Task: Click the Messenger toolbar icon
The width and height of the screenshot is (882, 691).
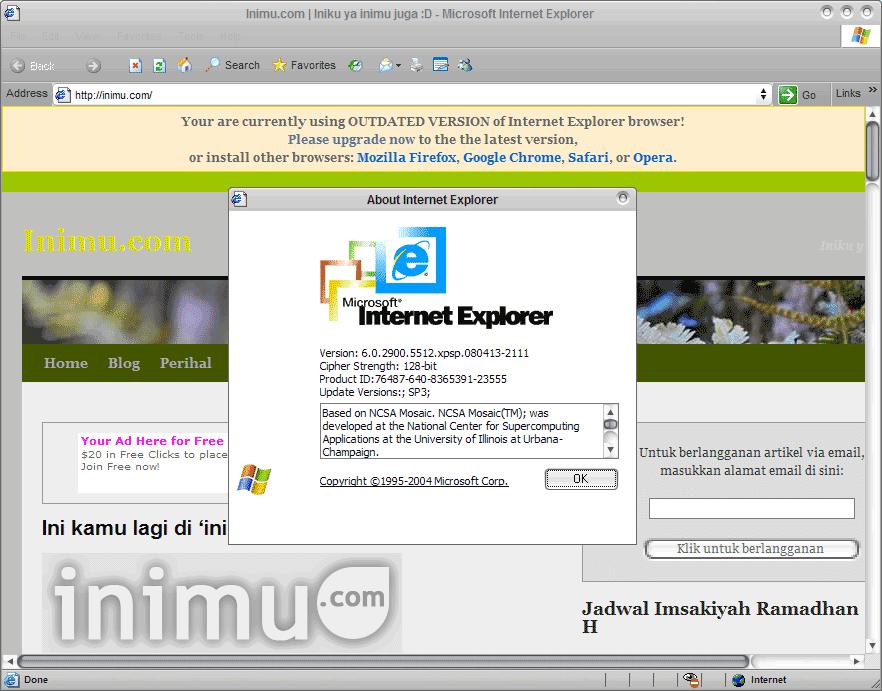Action: (465, 65)
